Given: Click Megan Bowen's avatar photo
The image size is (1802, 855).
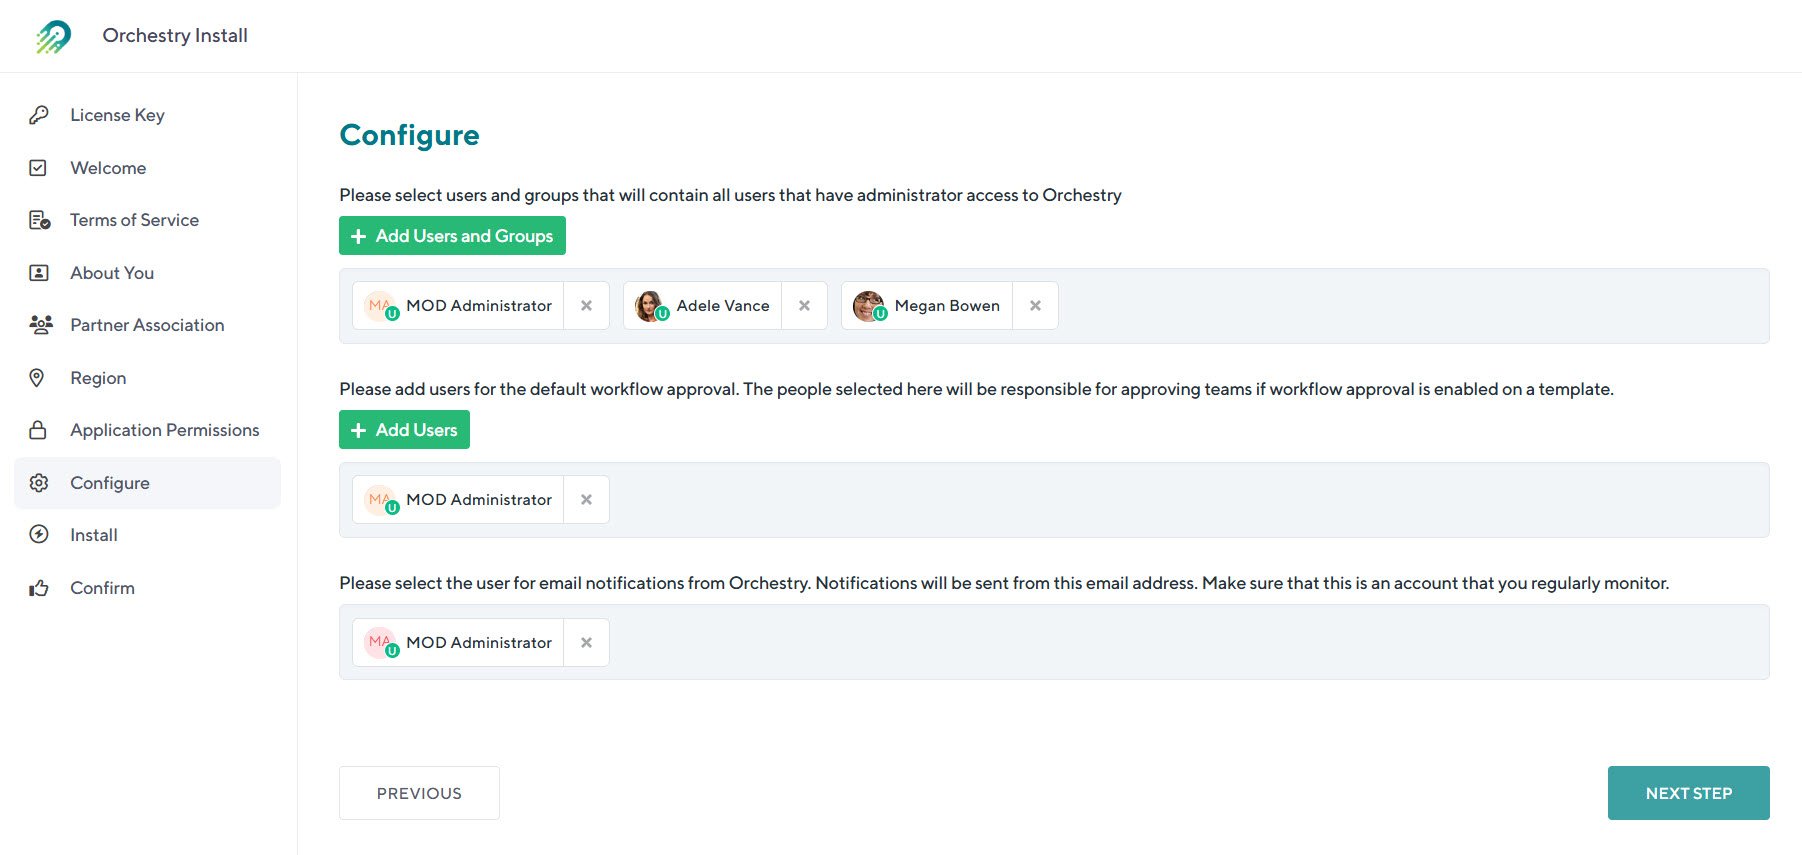Looking at the screenshot, I should pos(868,306).
